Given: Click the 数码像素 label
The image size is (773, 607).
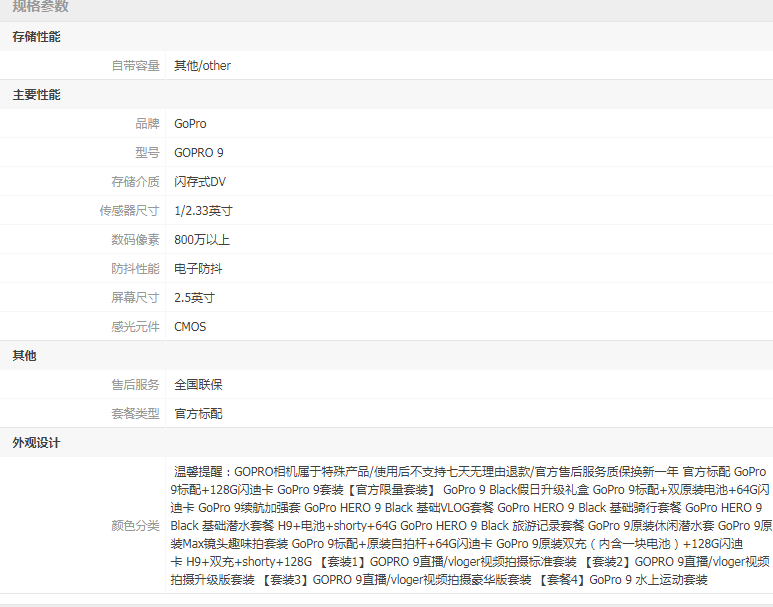Looking at the screenshot, I should [x=136, y=240].
